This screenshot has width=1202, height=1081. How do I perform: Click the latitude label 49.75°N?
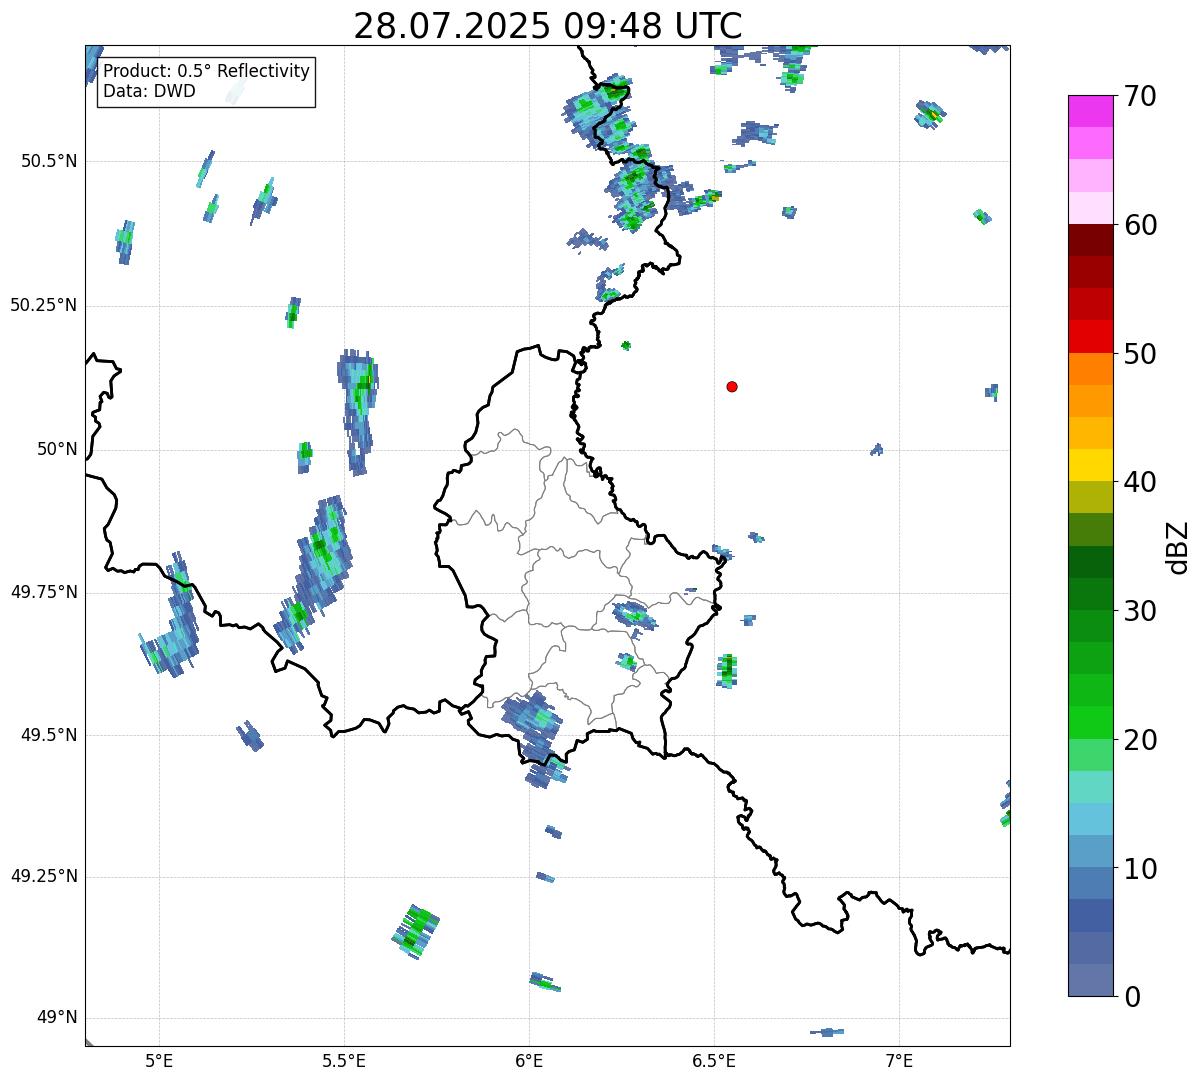point(44,592)
